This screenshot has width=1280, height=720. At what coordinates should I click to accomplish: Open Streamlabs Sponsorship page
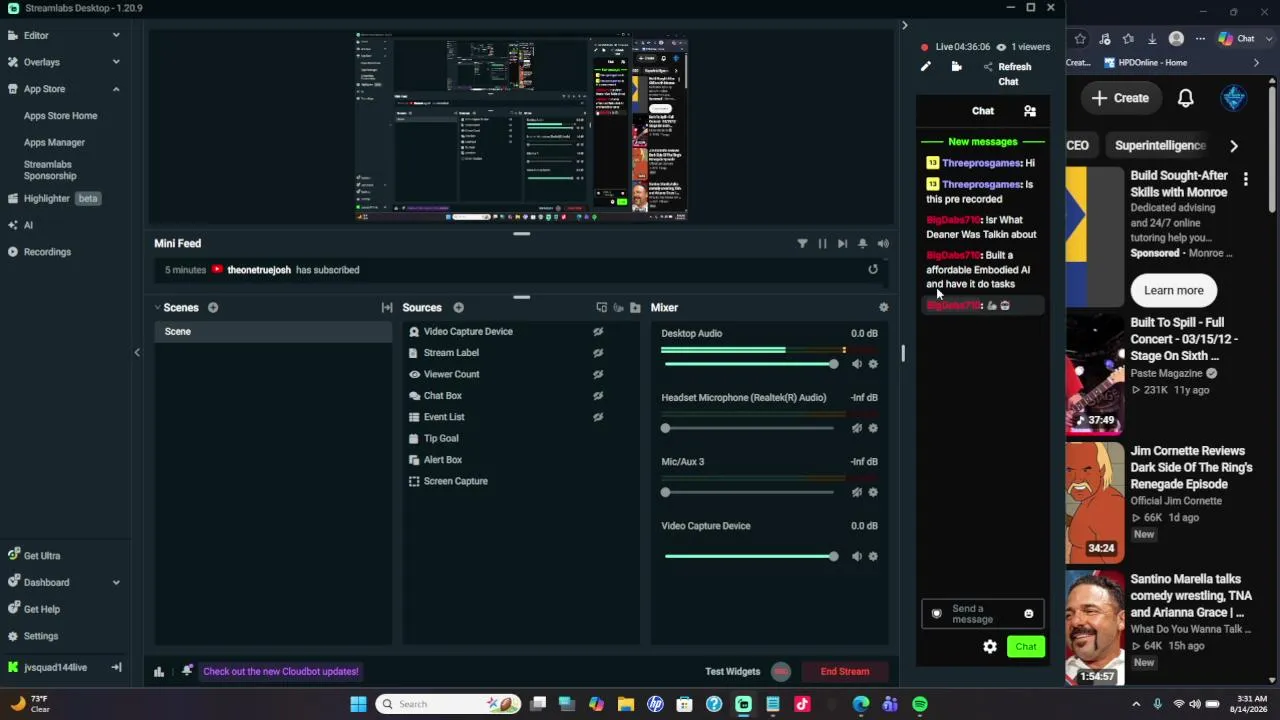50,170
